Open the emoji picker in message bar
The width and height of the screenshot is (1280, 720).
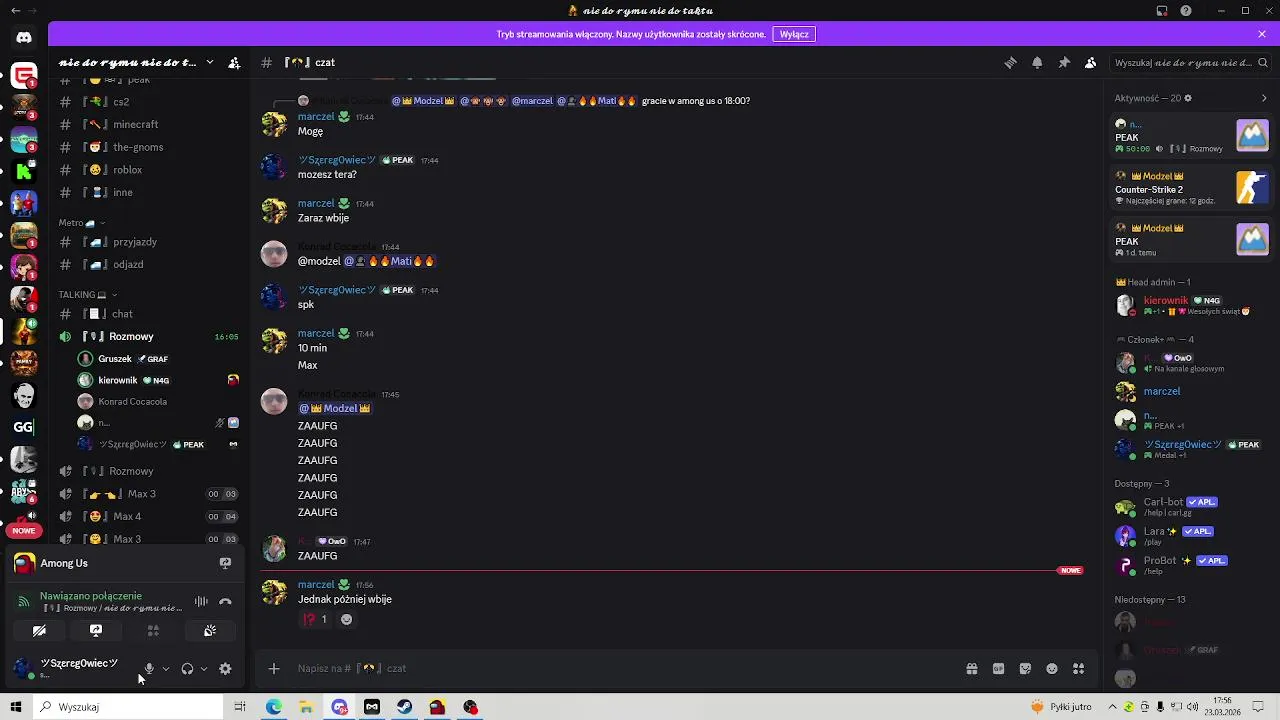1052,669
